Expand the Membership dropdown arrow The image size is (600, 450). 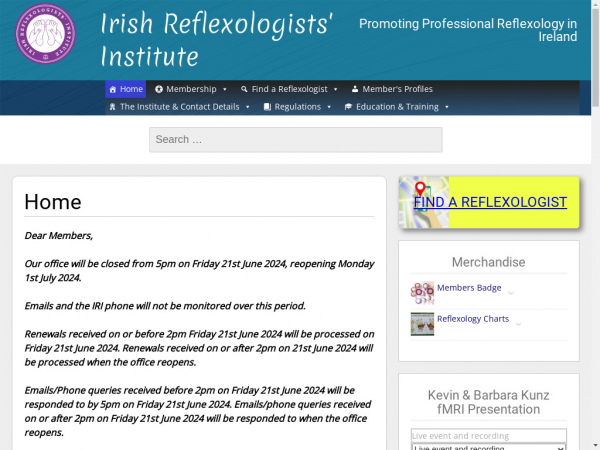coord(225,90)
